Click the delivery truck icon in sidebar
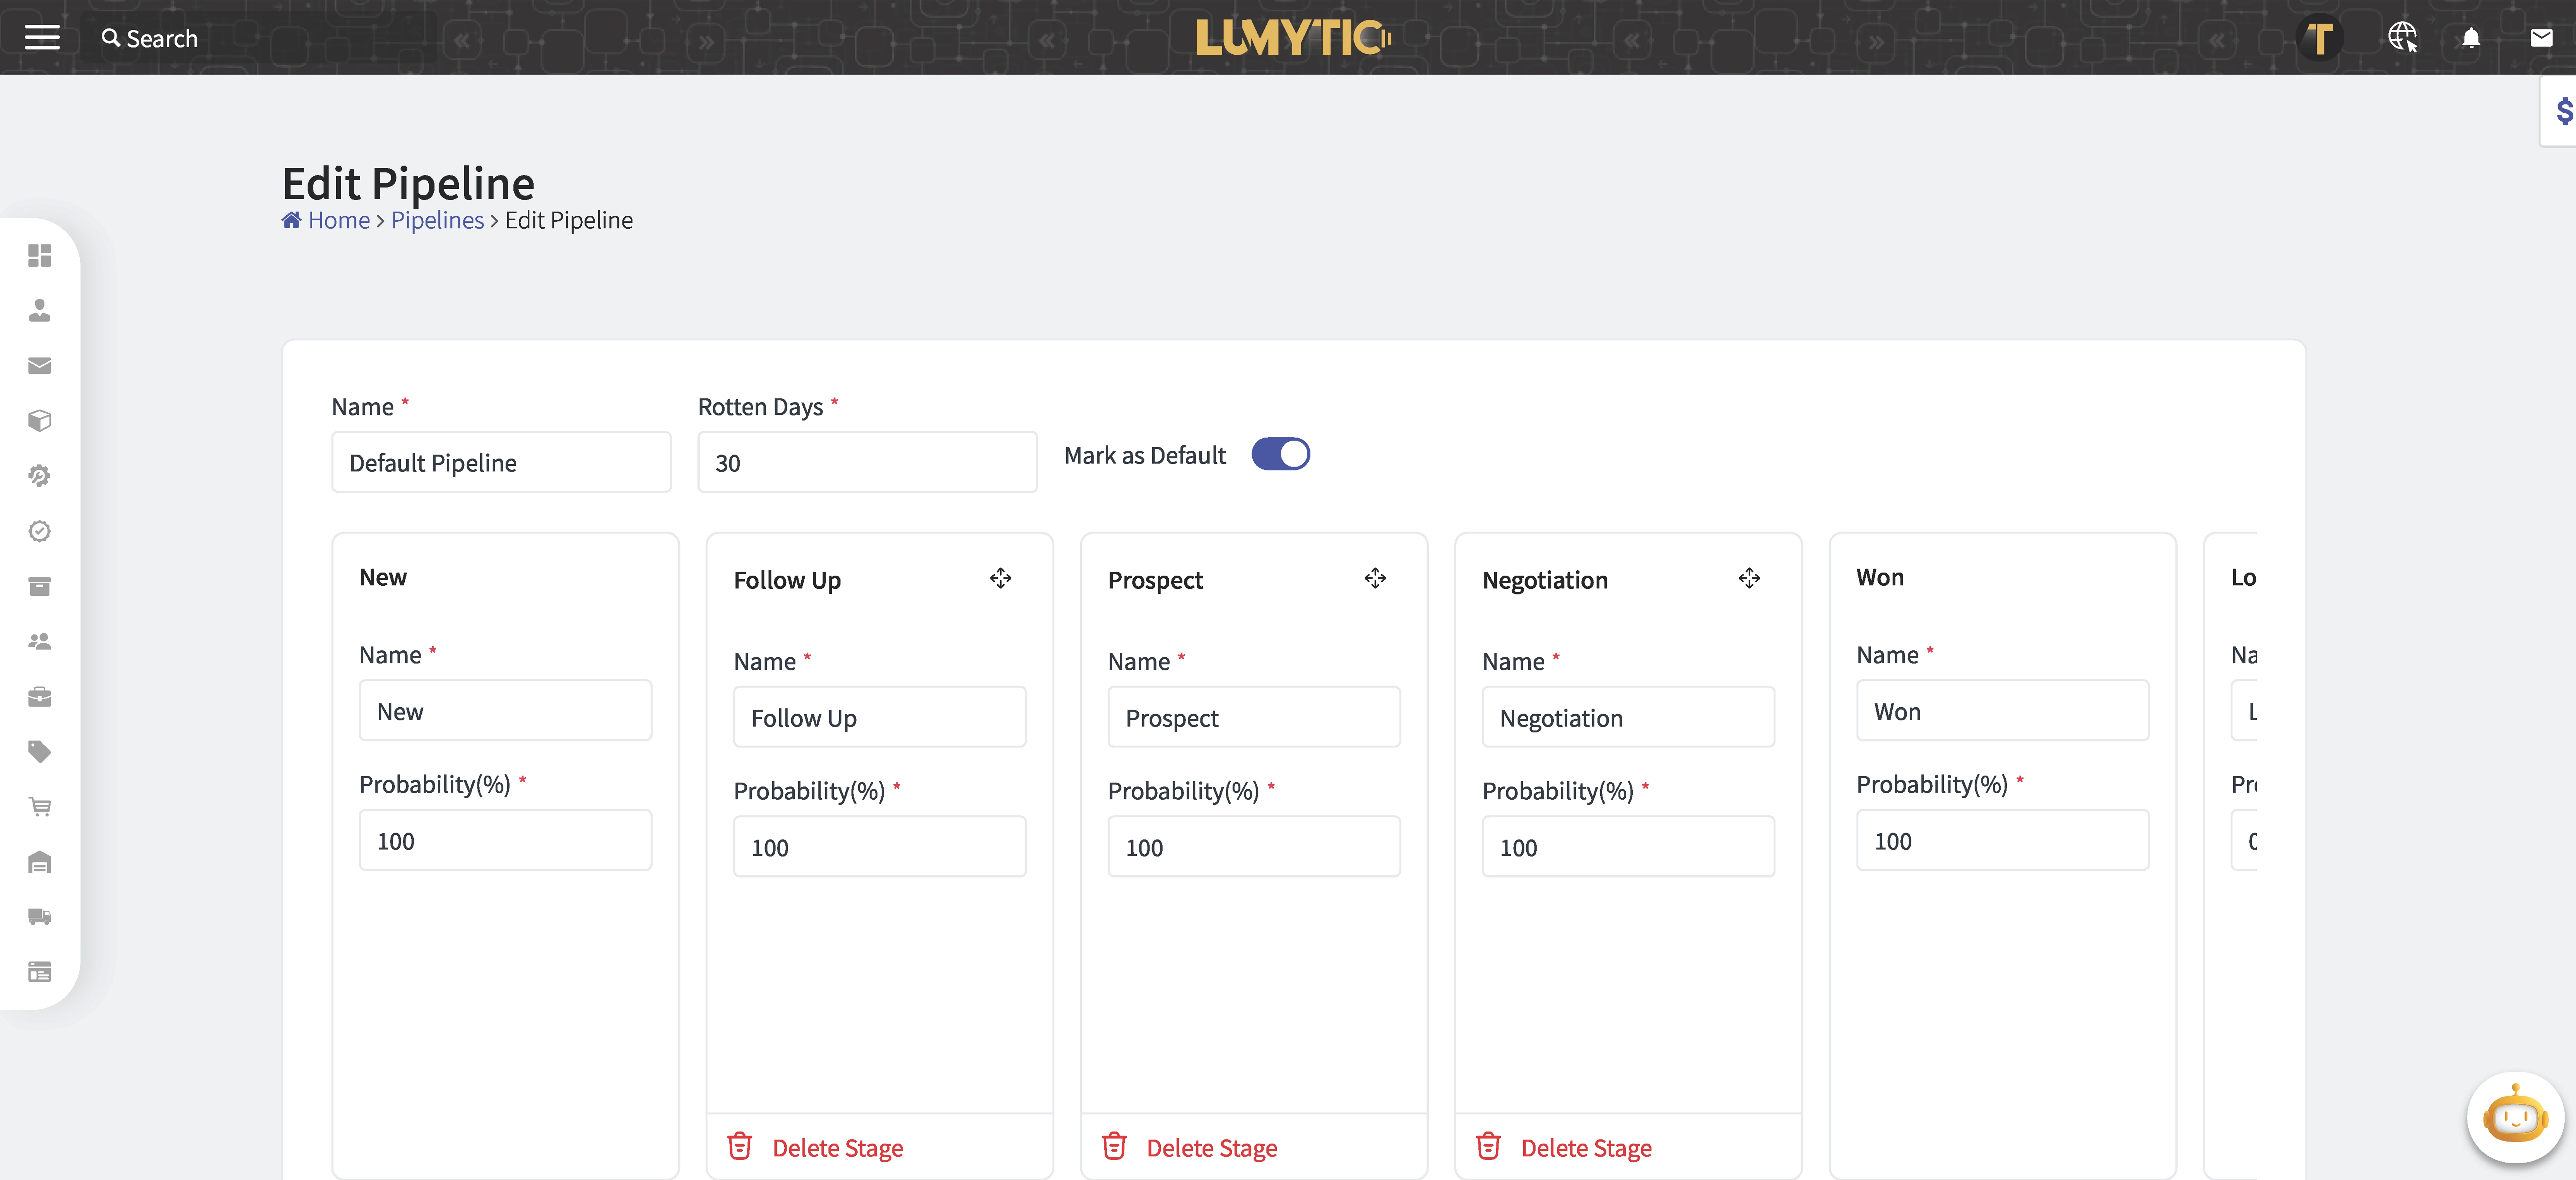The image size is (2576, 1180). coord(40,917)
